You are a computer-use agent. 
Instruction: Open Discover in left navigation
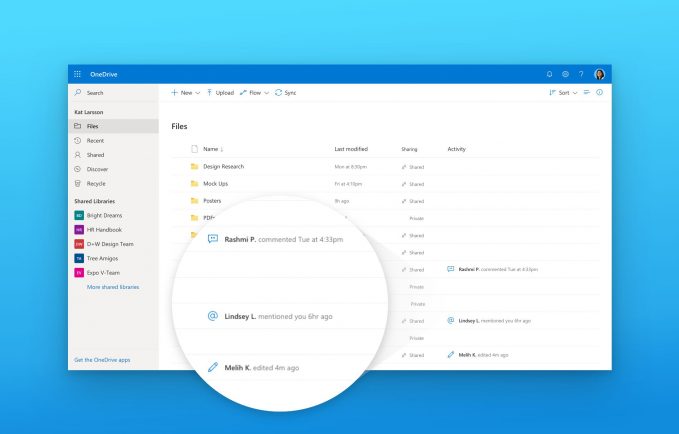coord(113,169)
